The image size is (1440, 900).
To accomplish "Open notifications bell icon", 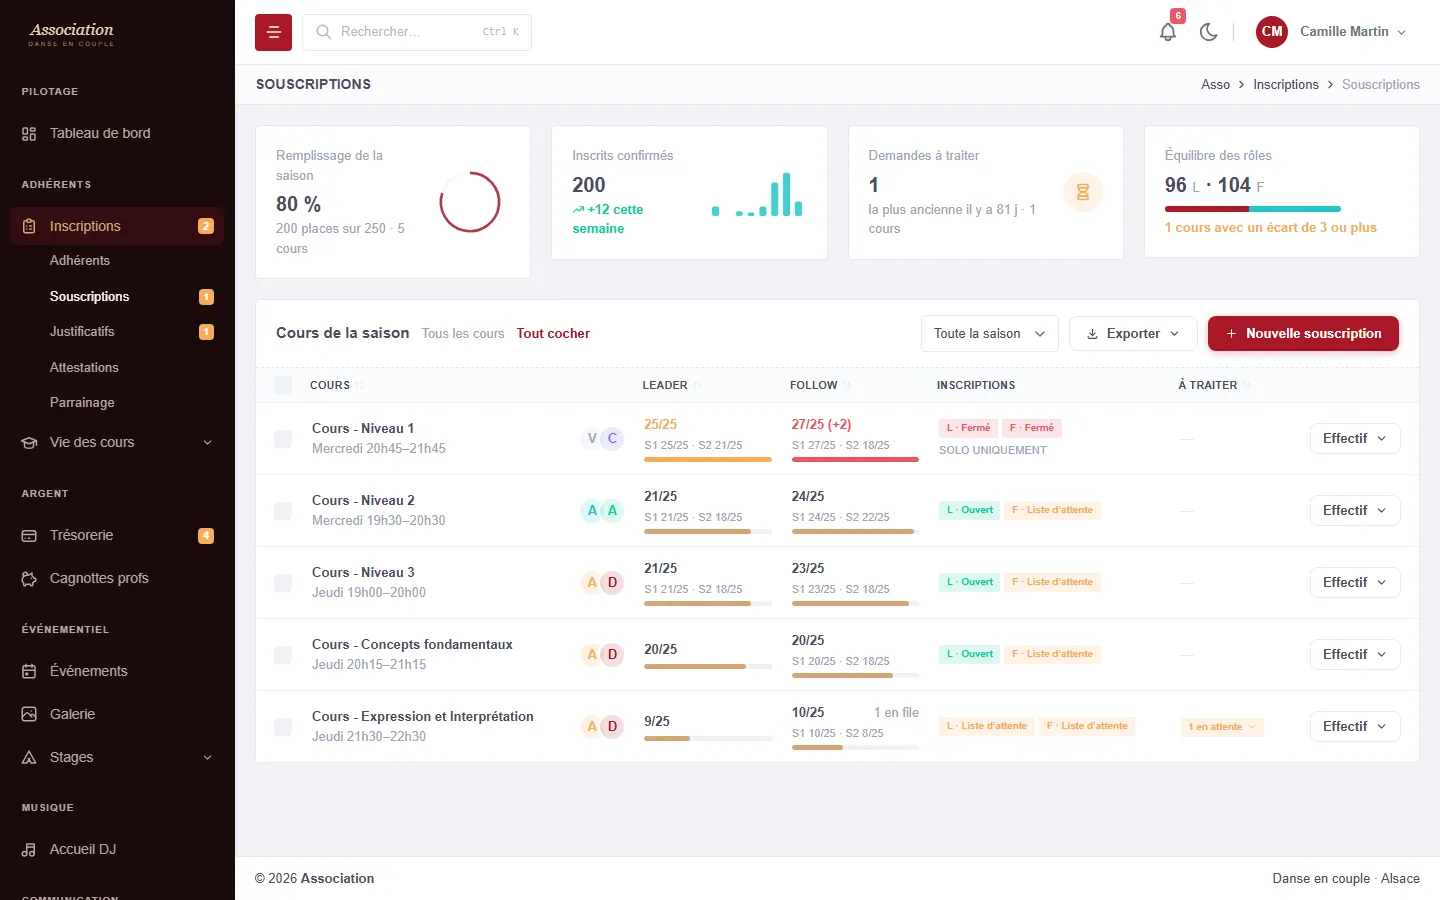I will [1168, 32].
